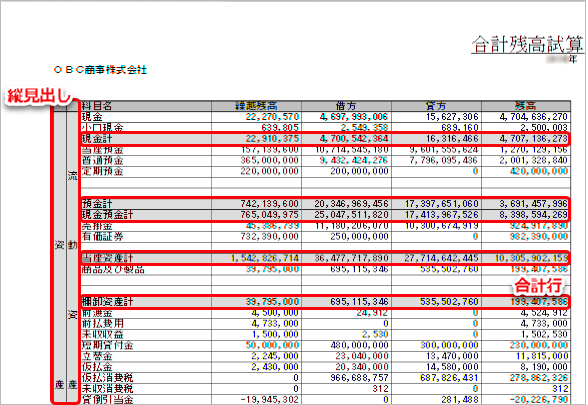Select the 現金計 subtotal row label
The width and height of the screenshot is (588, 405).
pos(97,139)
